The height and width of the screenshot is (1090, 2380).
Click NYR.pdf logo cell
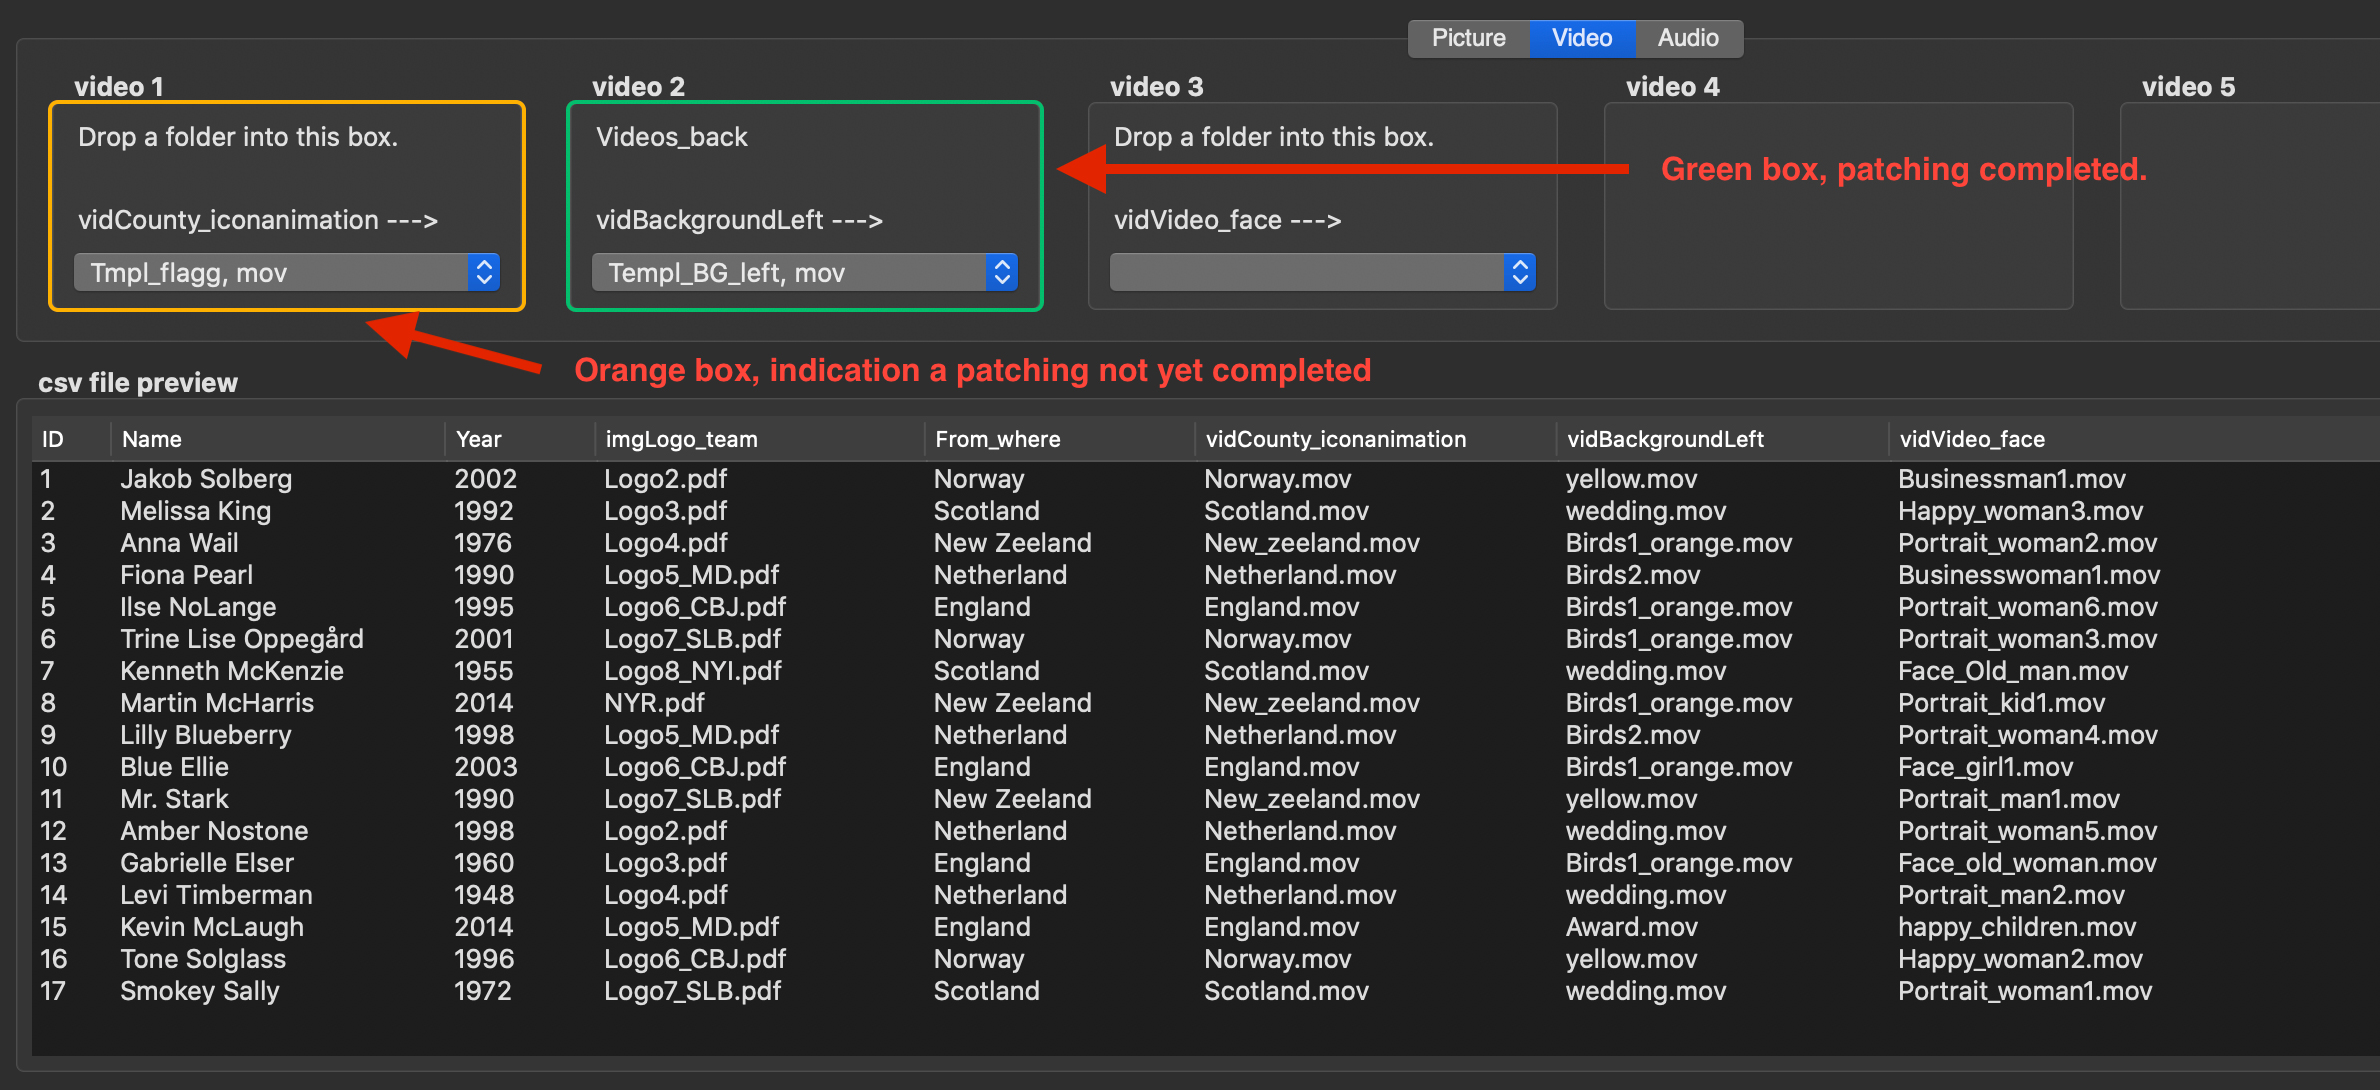654,703
